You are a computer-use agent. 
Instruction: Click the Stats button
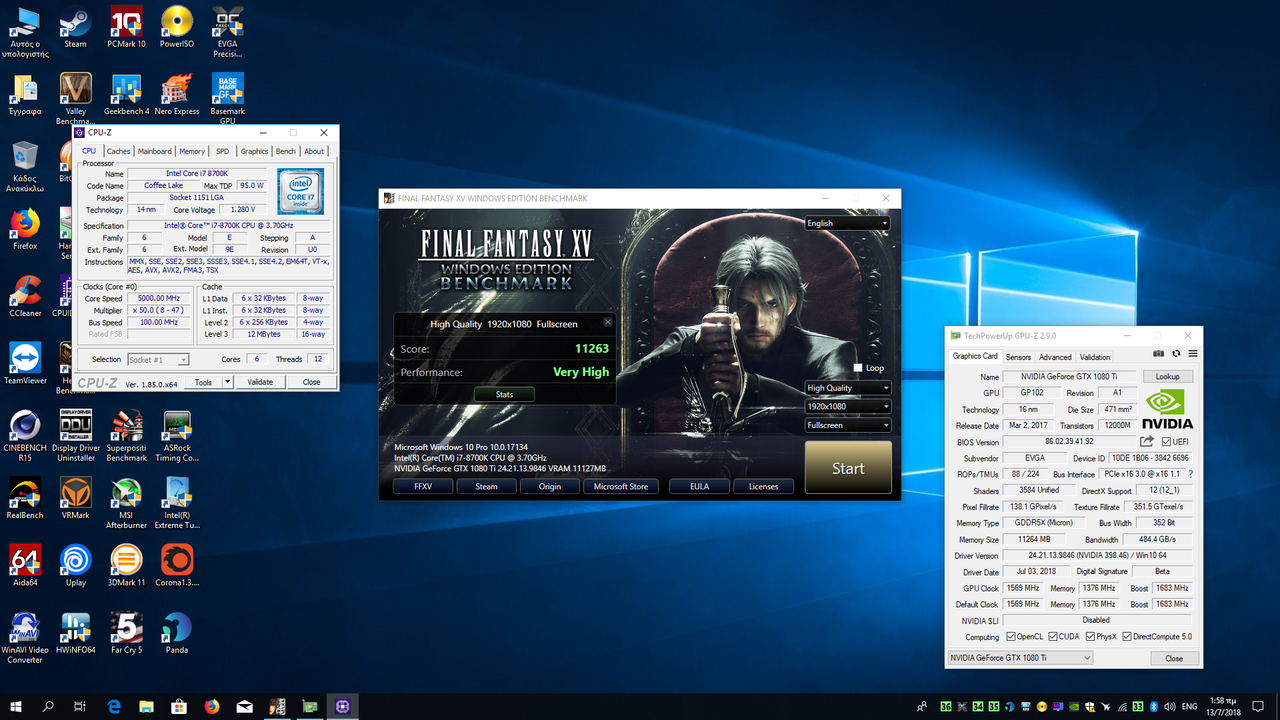504,394
